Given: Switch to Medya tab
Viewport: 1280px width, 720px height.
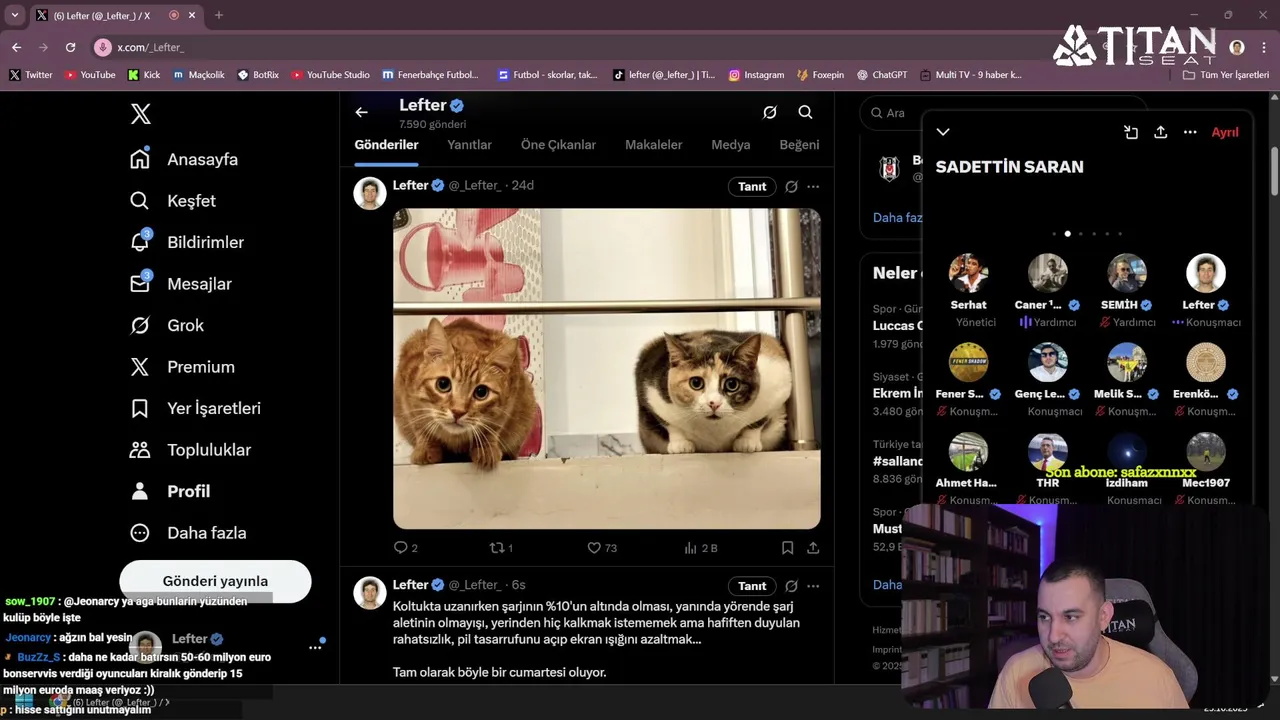Looking at the screenshot, I should click(x=731, y=145).
